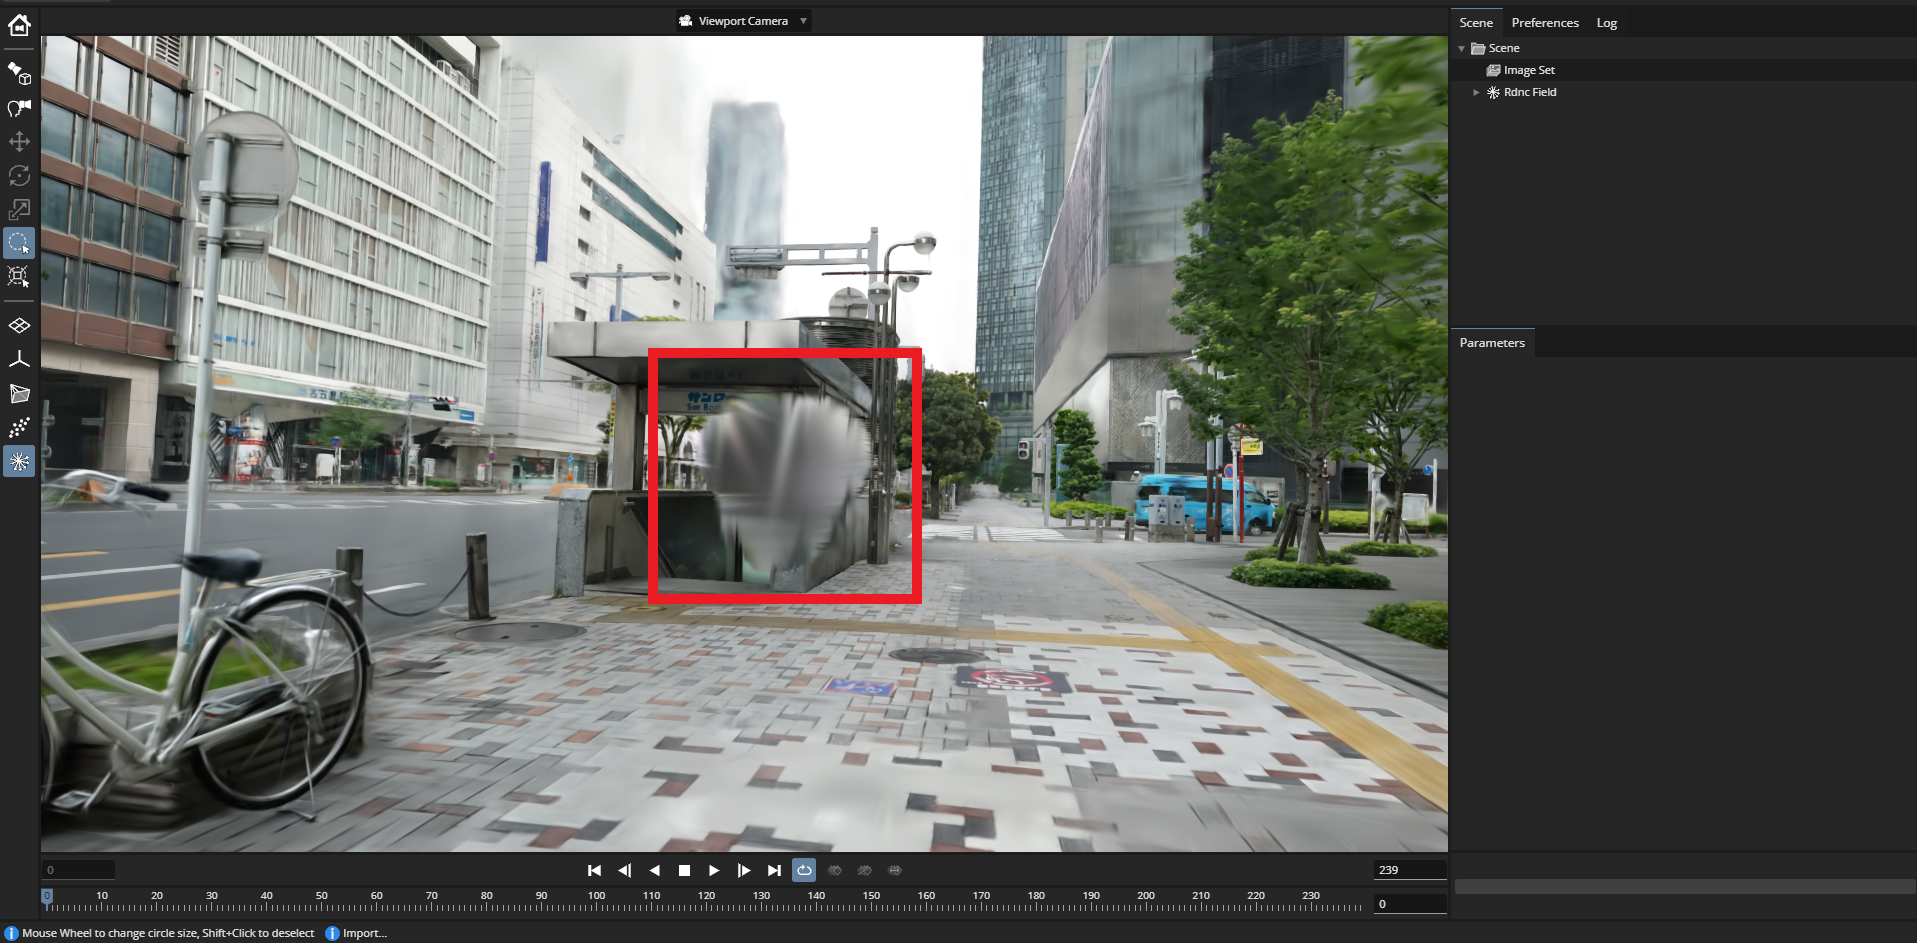Select the point cloud display icon
This screenshot has width=1917, height=943.
[x=18, y=427]
